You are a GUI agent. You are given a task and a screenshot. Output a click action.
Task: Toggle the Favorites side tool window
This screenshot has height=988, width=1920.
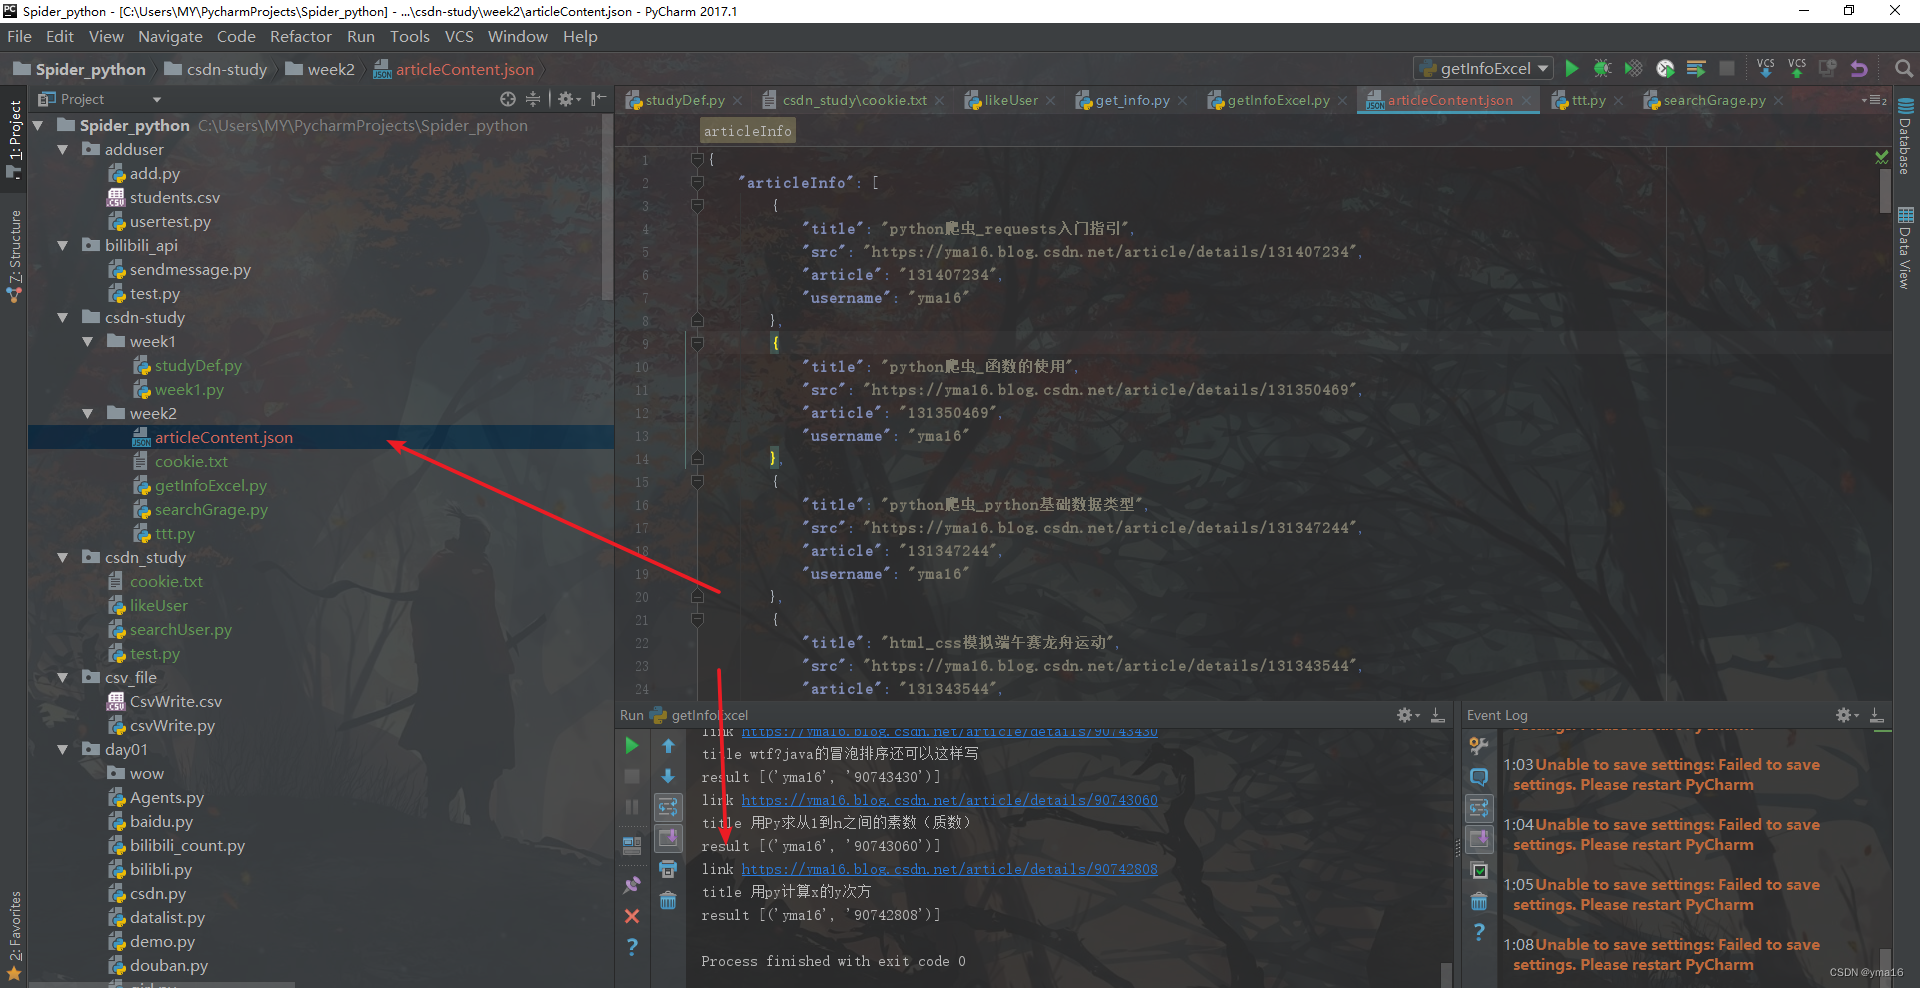(x=14, y=935)
